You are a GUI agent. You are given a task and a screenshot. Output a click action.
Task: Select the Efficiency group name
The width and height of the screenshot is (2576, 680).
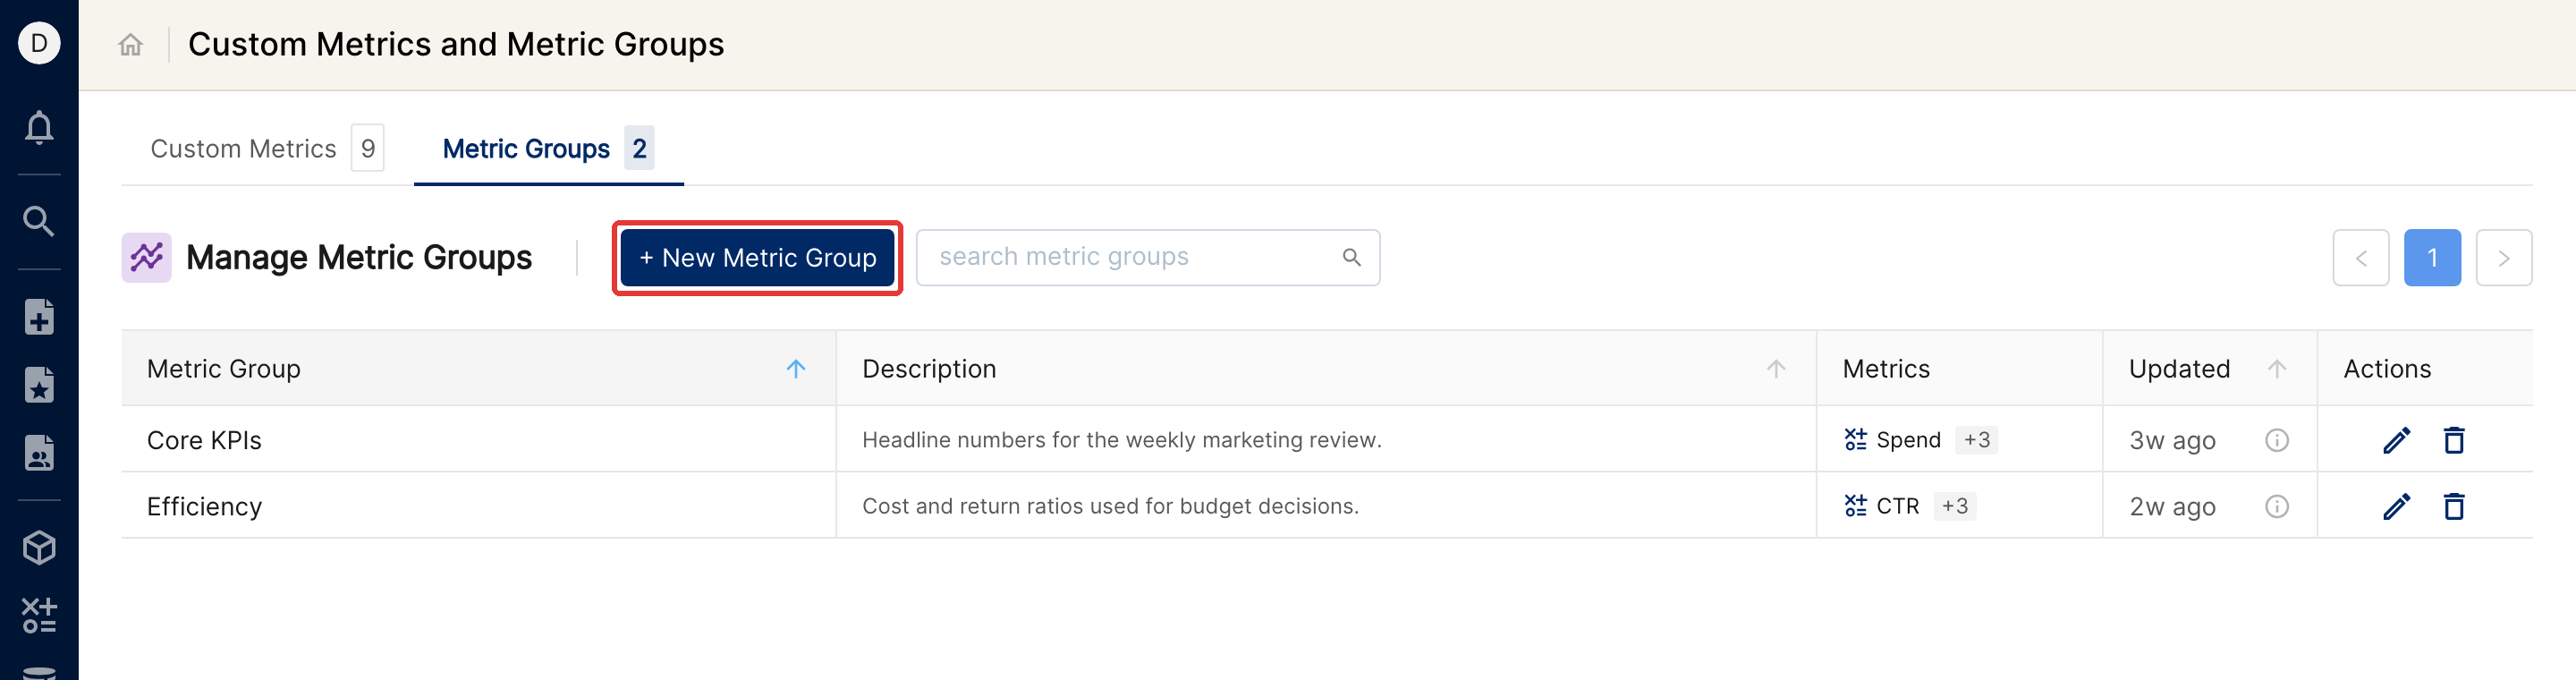point(204,506)
